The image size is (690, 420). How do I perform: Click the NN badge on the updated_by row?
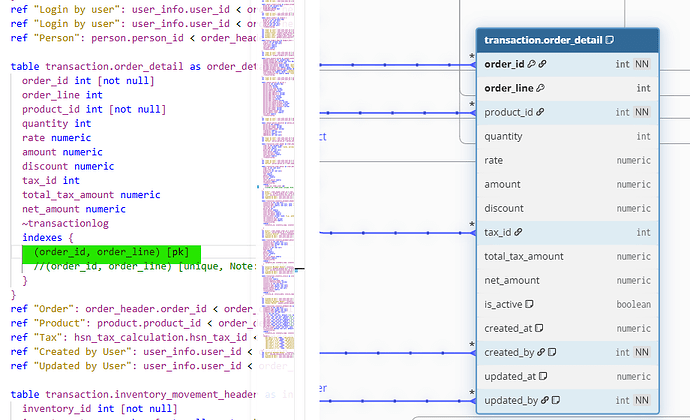pyautogui.click(x=642, y=400)
